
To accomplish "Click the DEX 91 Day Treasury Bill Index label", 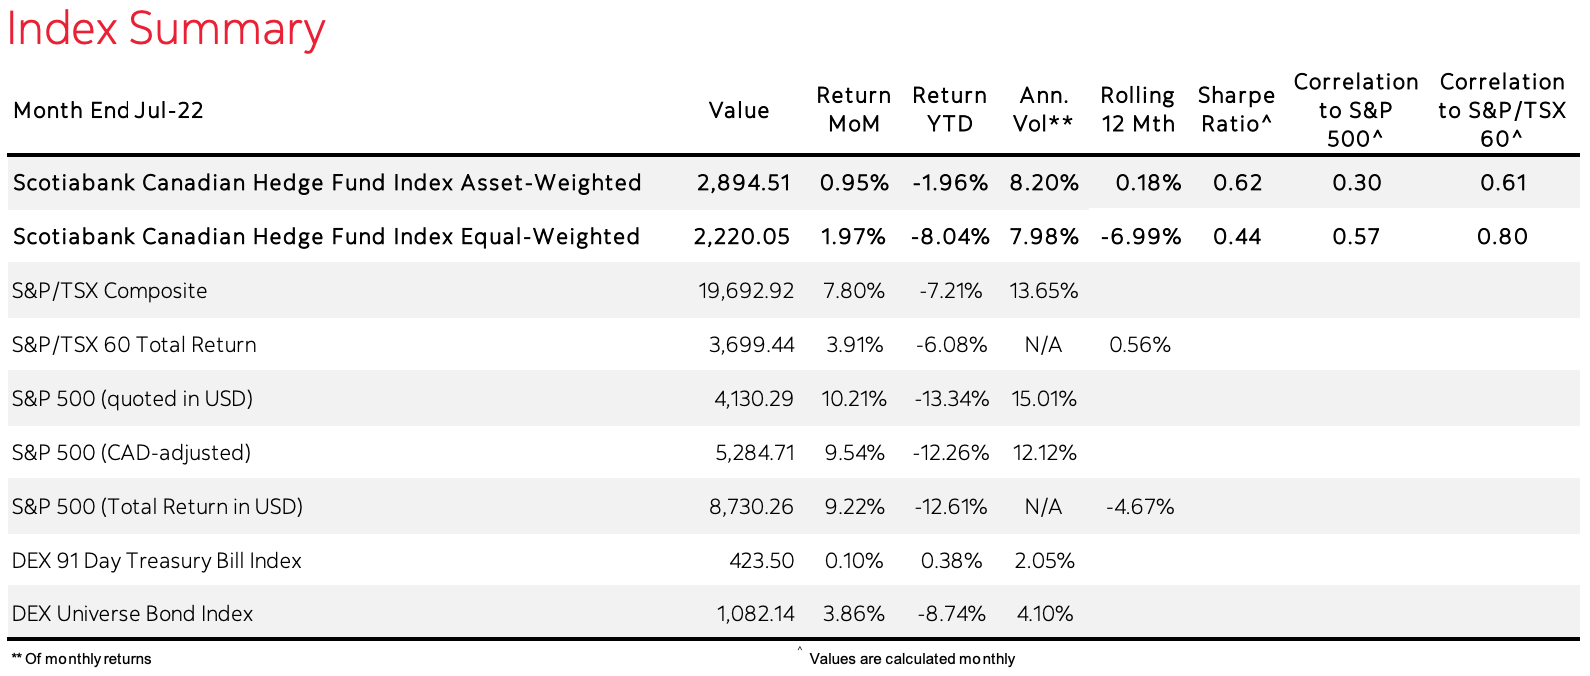I will point(156,561).
